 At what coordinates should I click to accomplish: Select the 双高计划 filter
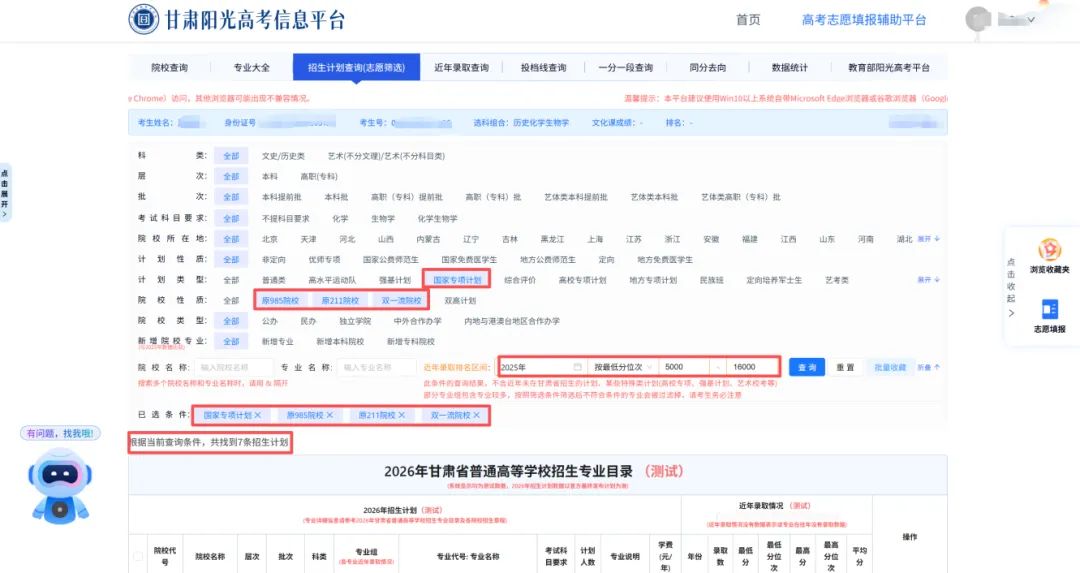(460, 300)
